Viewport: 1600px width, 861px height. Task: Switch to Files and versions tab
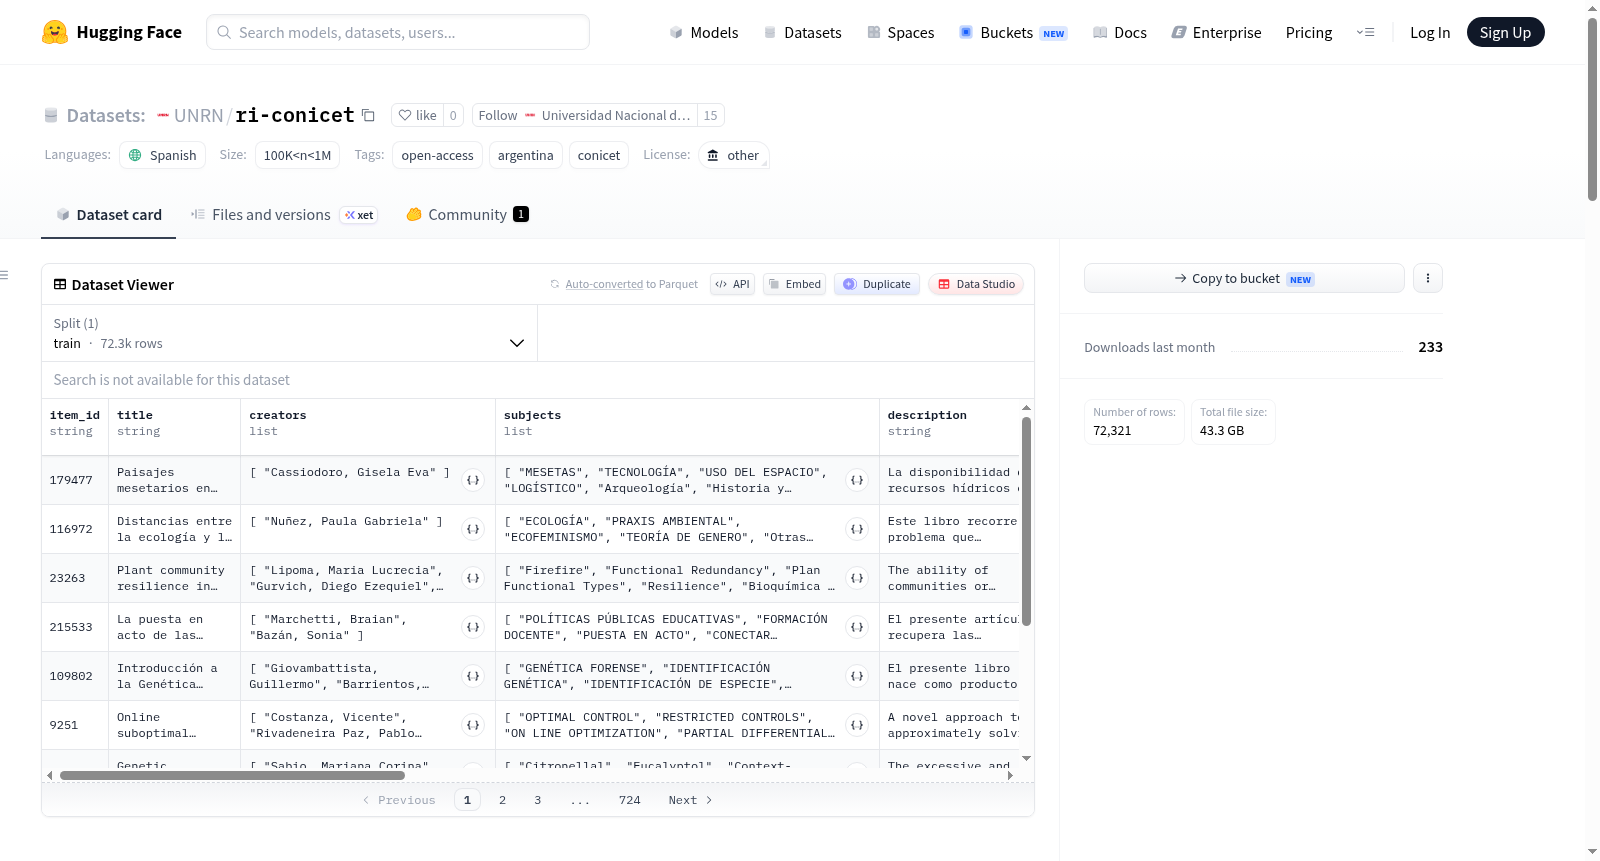[x=284, y=214]
